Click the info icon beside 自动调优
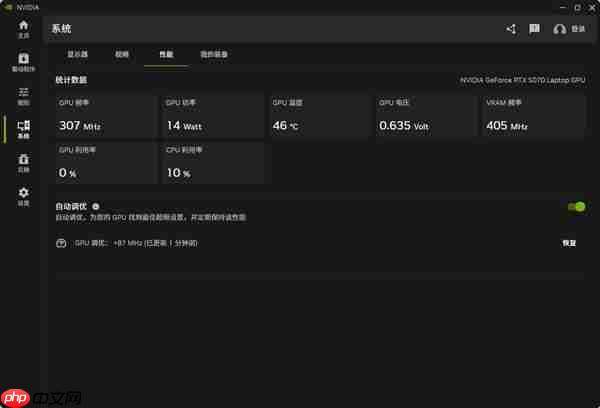Image resolution: width=600 pixels, height=408 pixels. pyautogui.click(x=96, y=206)
